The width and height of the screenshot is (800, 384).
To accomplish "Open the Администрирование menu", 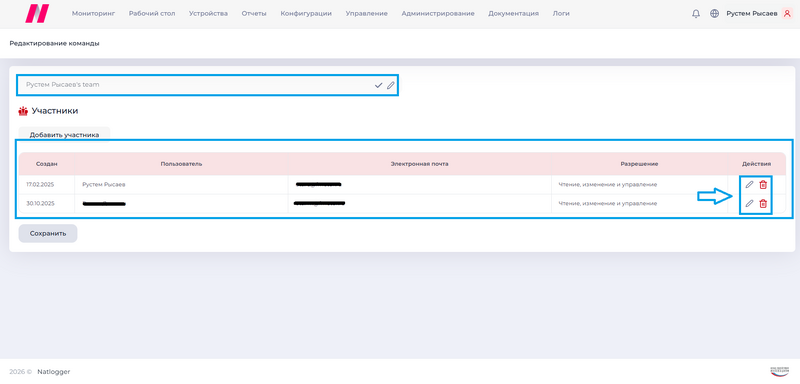I will pyautogui.click(x=438, y=14).
